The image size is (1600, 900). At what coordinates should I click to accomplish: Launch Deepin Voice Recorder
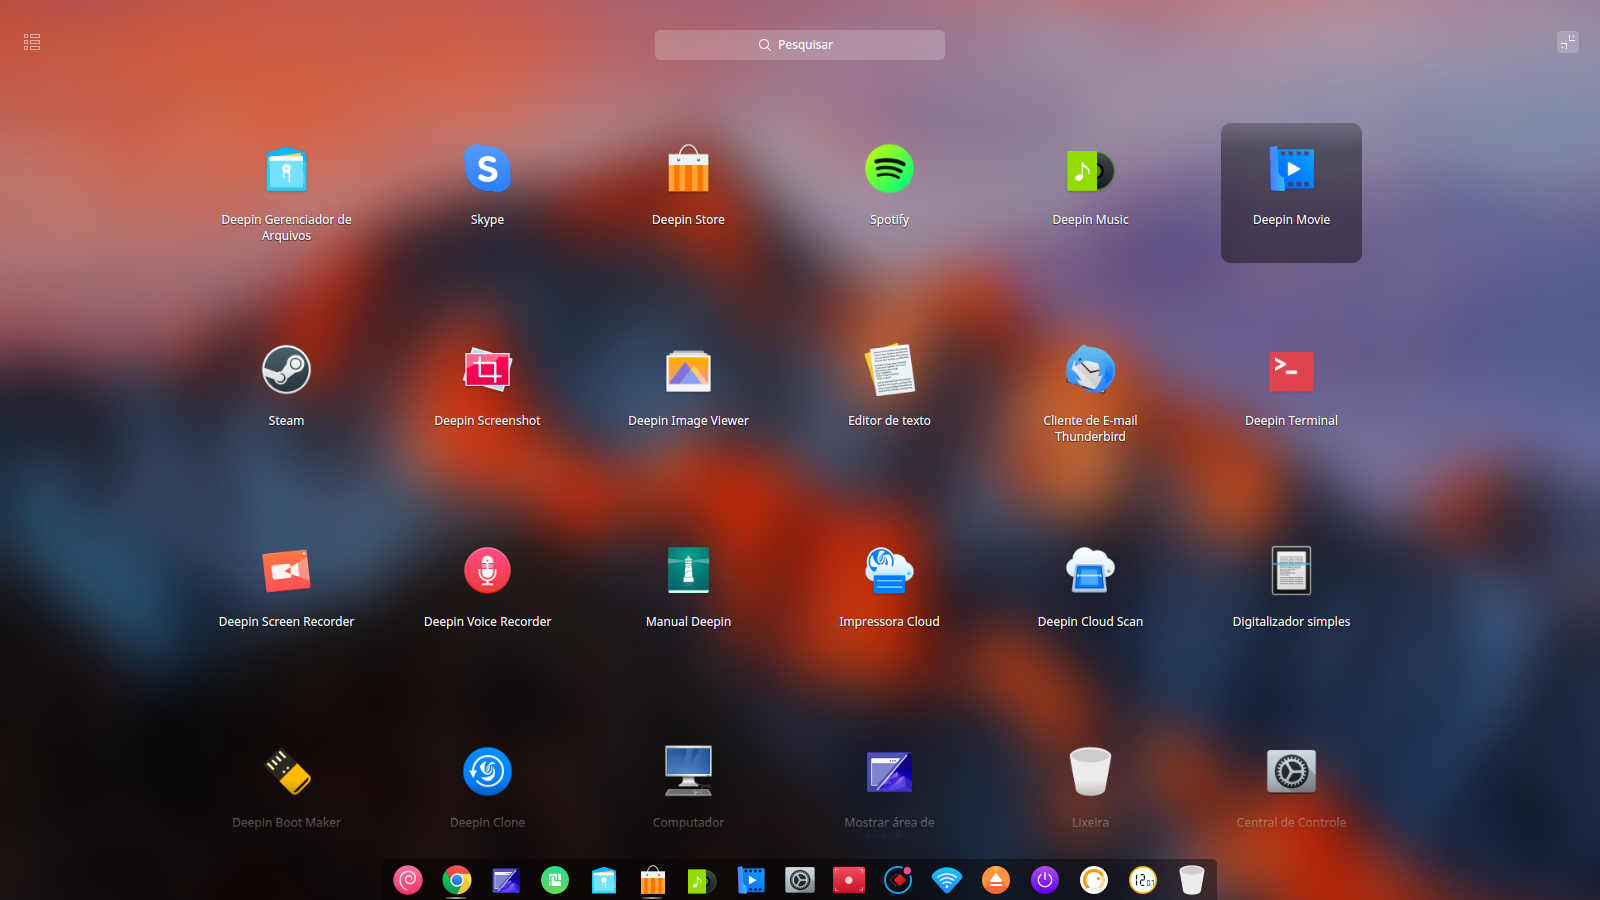tap(487, 571)
